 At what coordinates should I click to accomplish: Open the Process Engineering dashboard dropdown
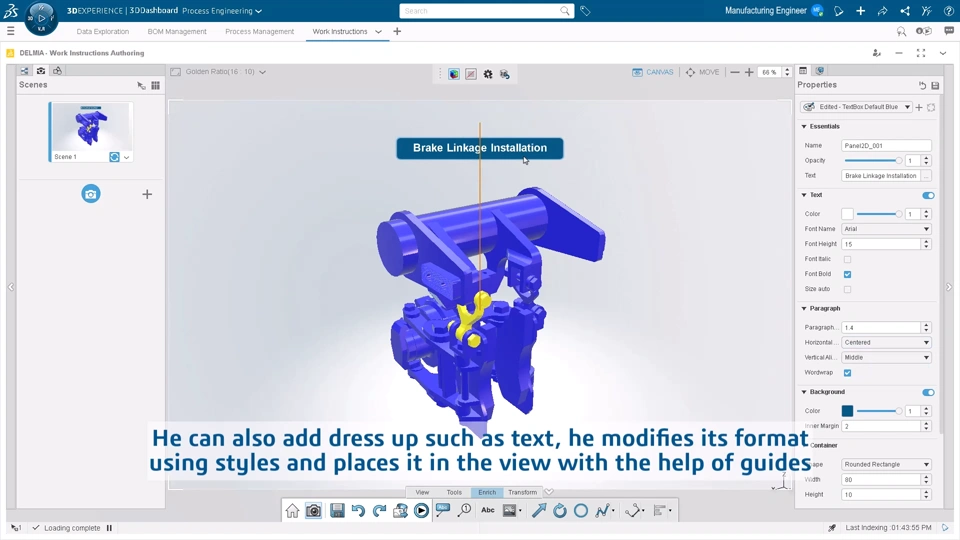click(222, 11)
